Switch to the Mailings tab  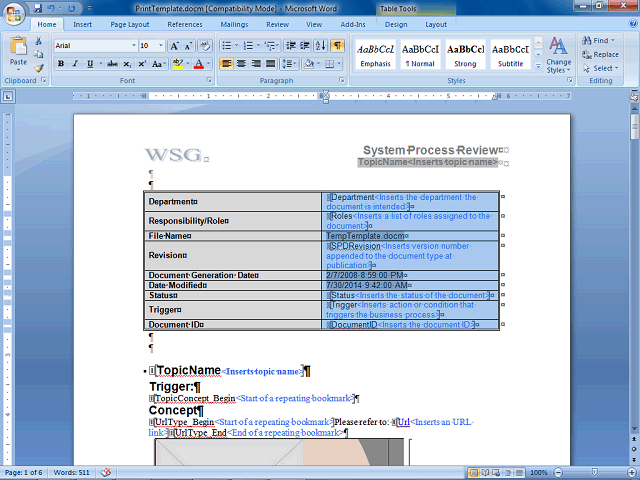(234, 24)
